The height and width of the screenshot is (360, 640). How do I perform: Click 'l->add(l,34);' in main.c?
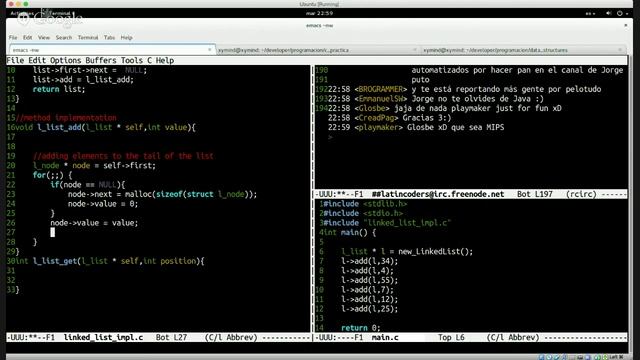pos(369,261)
